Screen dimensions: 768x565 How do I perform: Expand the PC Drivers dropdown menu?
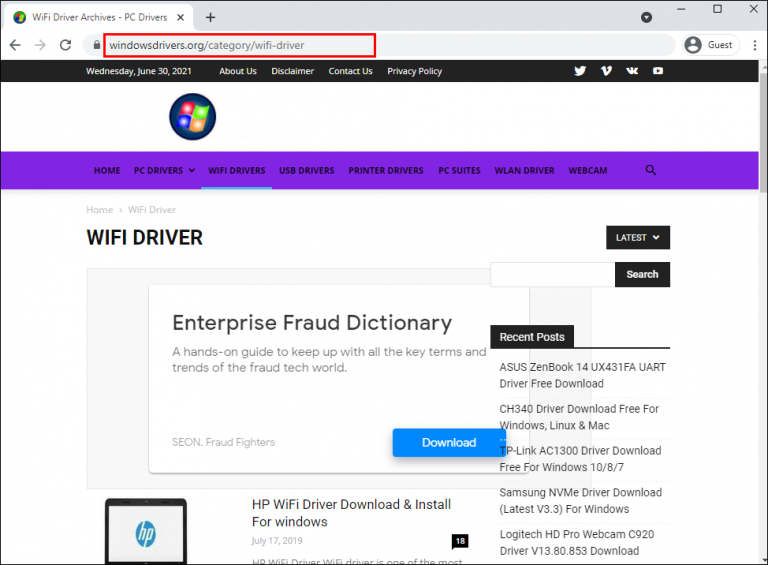pyautogui.click(x=164, y=170)
